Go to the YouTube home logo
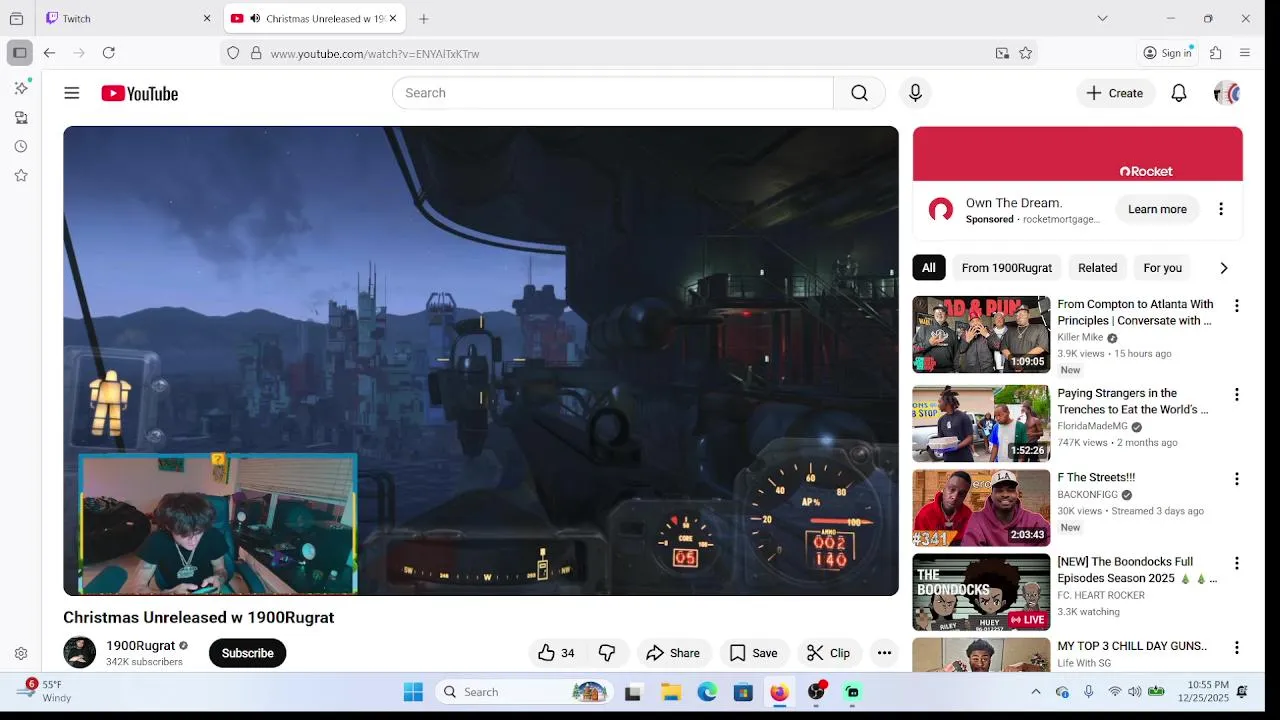 (139, 93)
